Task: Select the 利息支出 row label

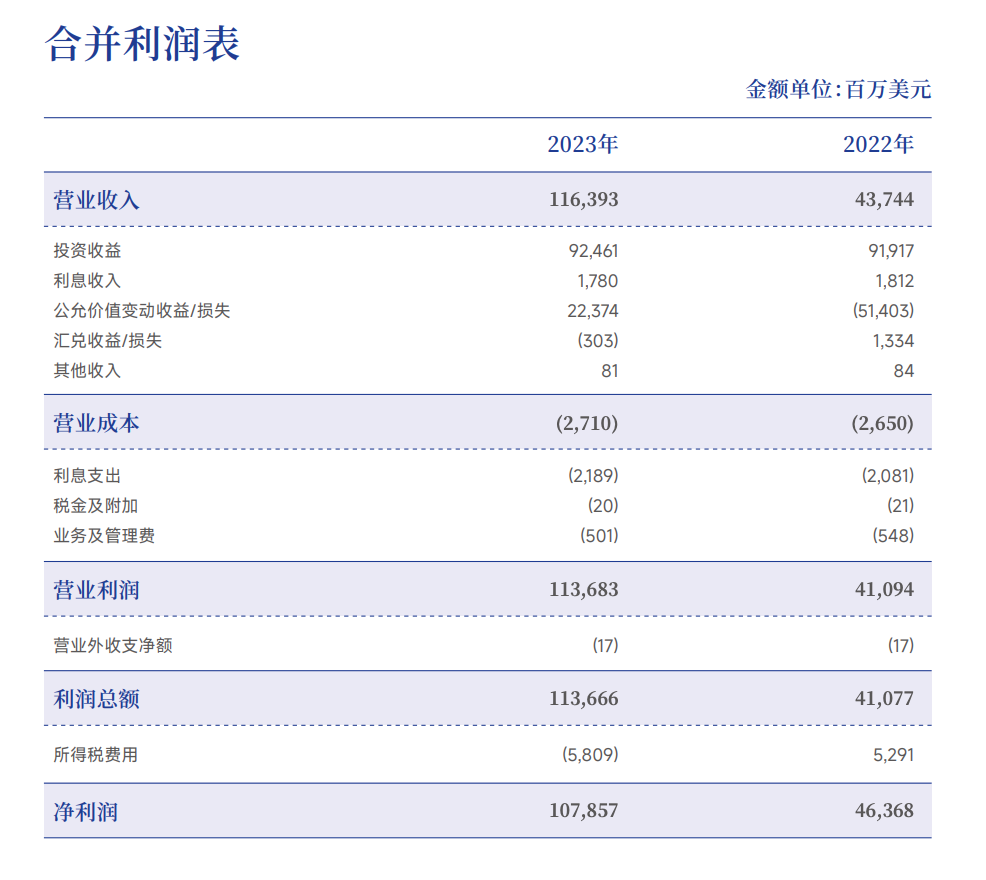Action: coord(87,476)
